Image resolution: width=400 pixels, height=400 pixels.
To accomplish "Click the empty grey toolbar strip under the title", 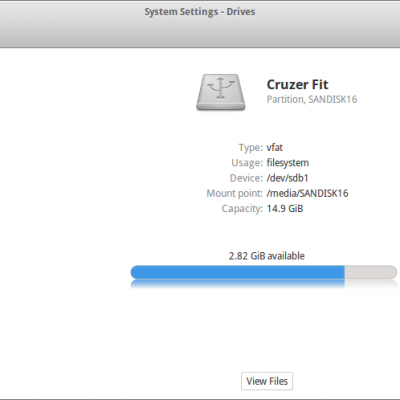I will pos(200,35).
